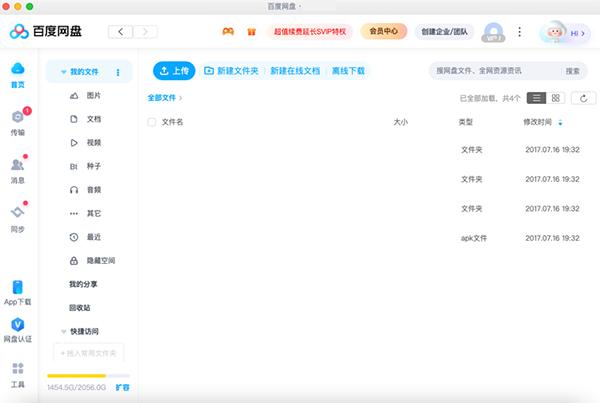Viewport: 600px width, 403px height.
Task: Expand the 全部文件 breadcrumb chevron
Action: click(x=180, y=98)
